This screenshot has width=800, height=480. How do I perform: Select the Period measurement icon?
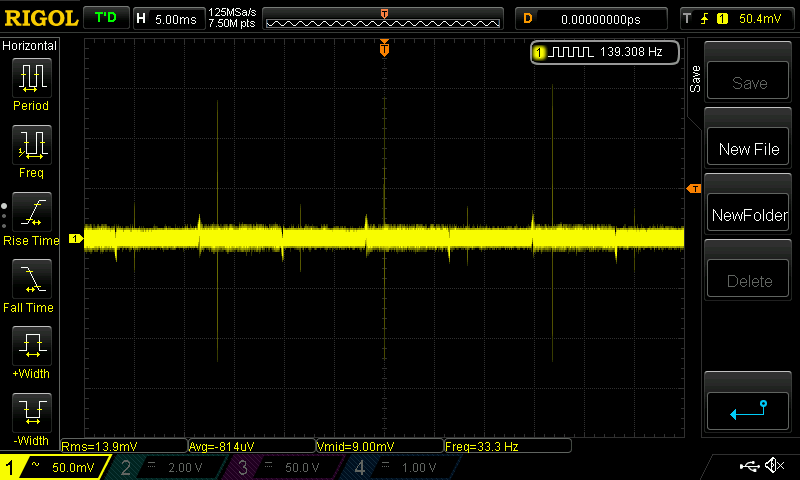click(x=32, y=78)
